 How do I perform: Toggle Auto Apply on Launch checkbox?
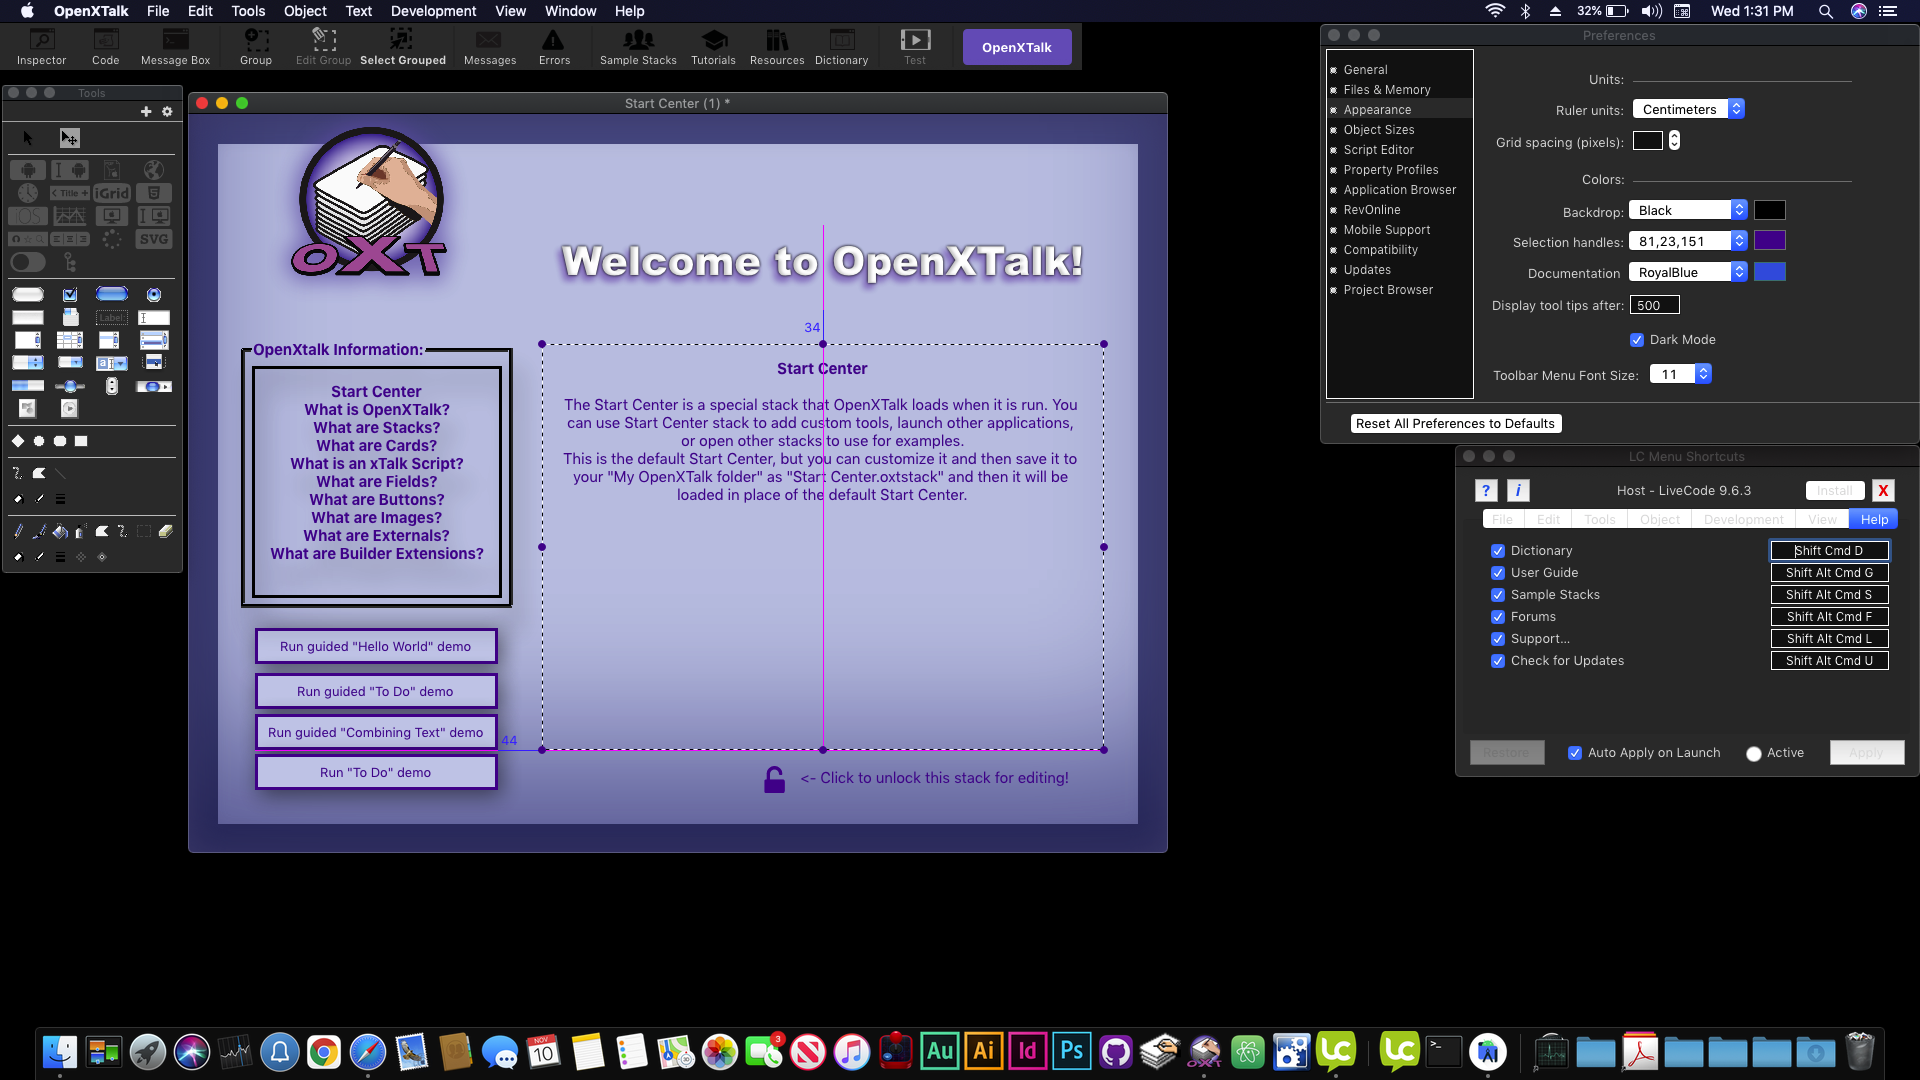click(x=1575, y=753)
